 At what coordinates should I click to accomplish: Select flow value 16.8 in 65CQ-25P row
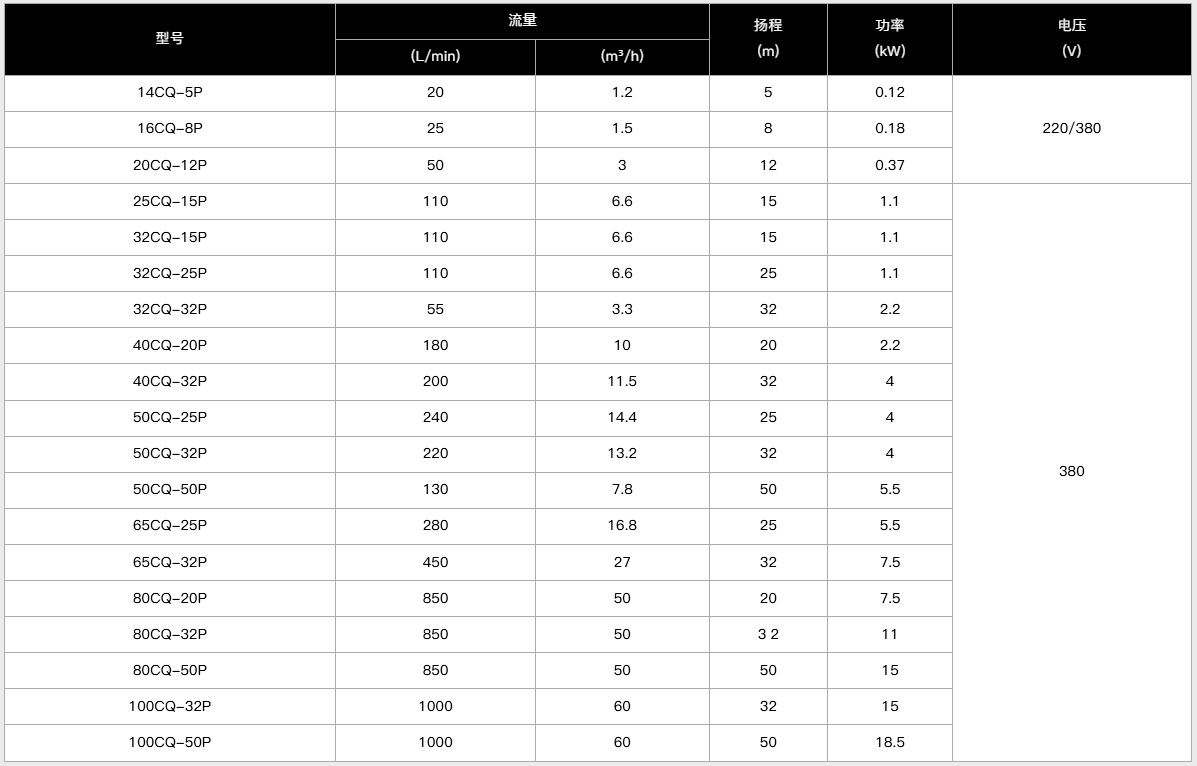pyautogui.click(x=622, y=526)
